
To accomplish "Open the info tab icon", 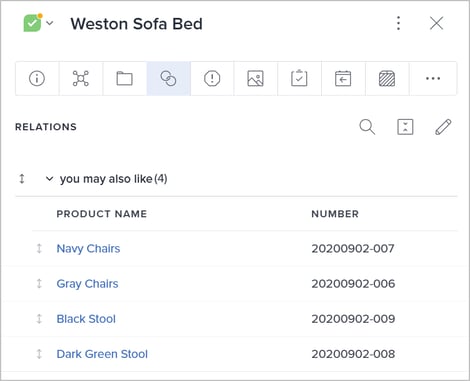I will pyautogui.click(x=37, y=79).
